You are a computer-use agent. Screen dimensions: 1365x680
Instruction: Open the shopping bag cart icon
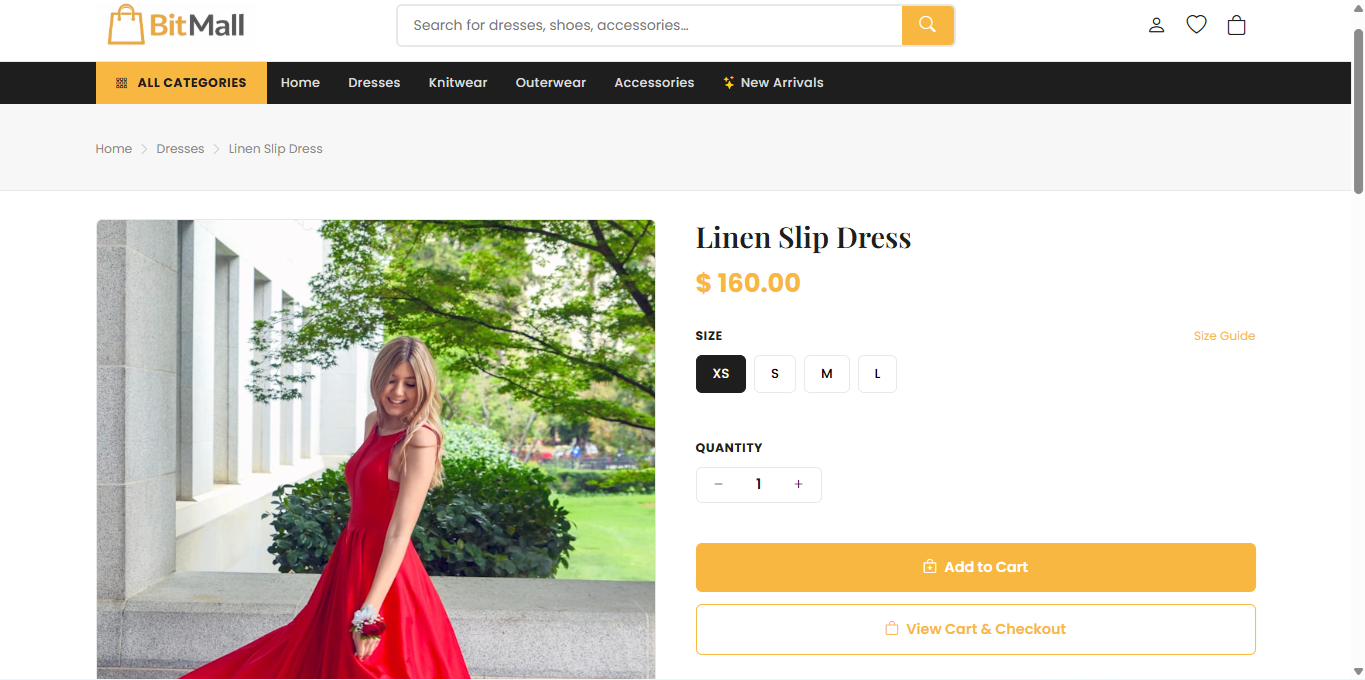pyautogui.click(x=1236, y=25)
